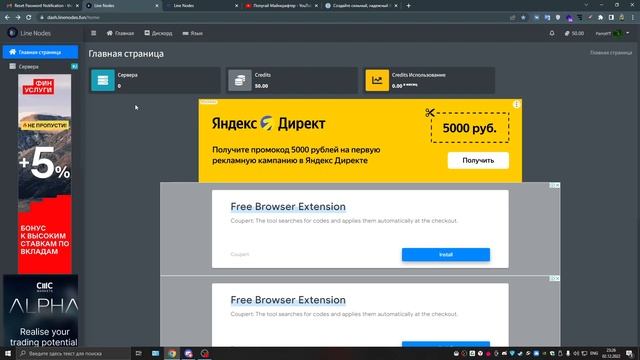Open the Chrome taskbar icon
The image size is (640, 360).
[x=172, y=353]
